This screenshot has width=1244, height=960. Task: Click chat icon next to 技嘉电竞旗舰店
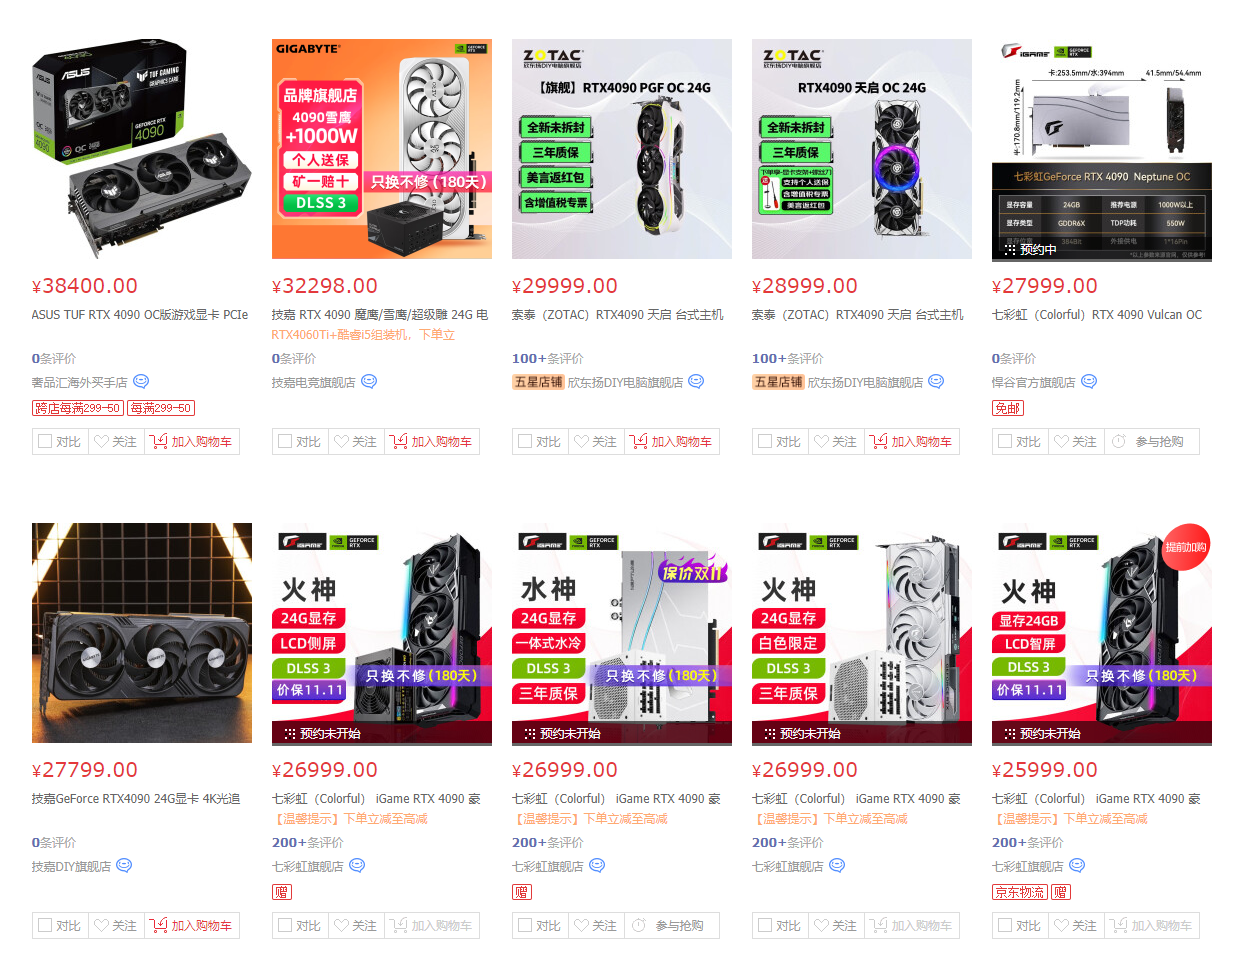tap(369, 381)
